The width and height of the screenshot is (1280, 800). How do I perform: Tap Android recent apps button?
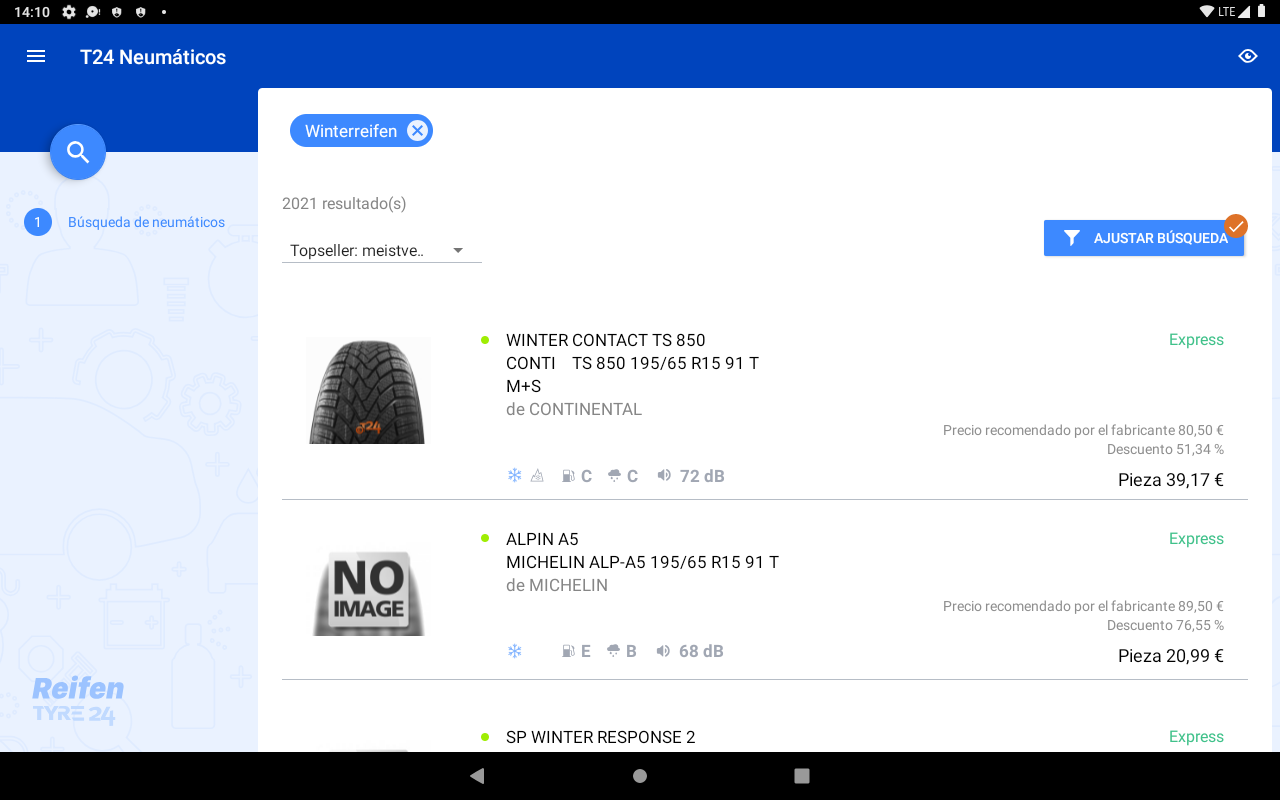(801, 776)
